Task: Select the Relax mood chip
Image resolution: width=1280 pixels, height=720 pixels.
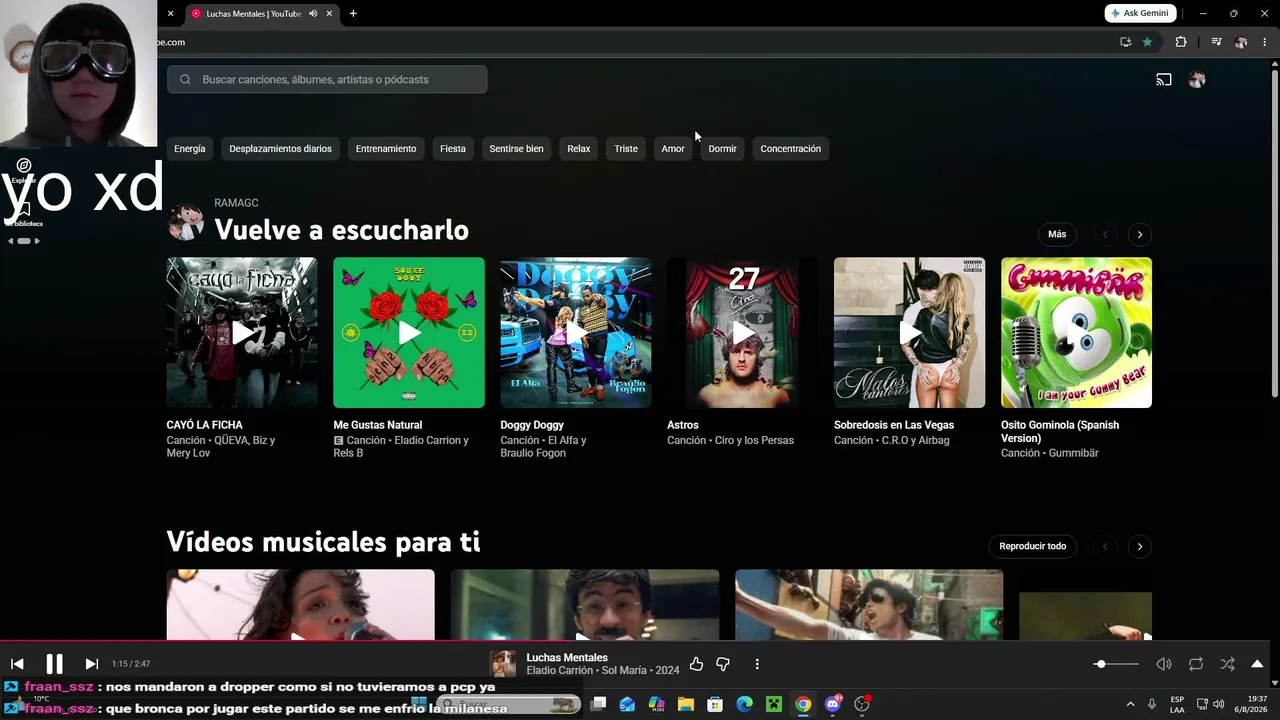Action: pyautogui.click(x=579, y=149)
